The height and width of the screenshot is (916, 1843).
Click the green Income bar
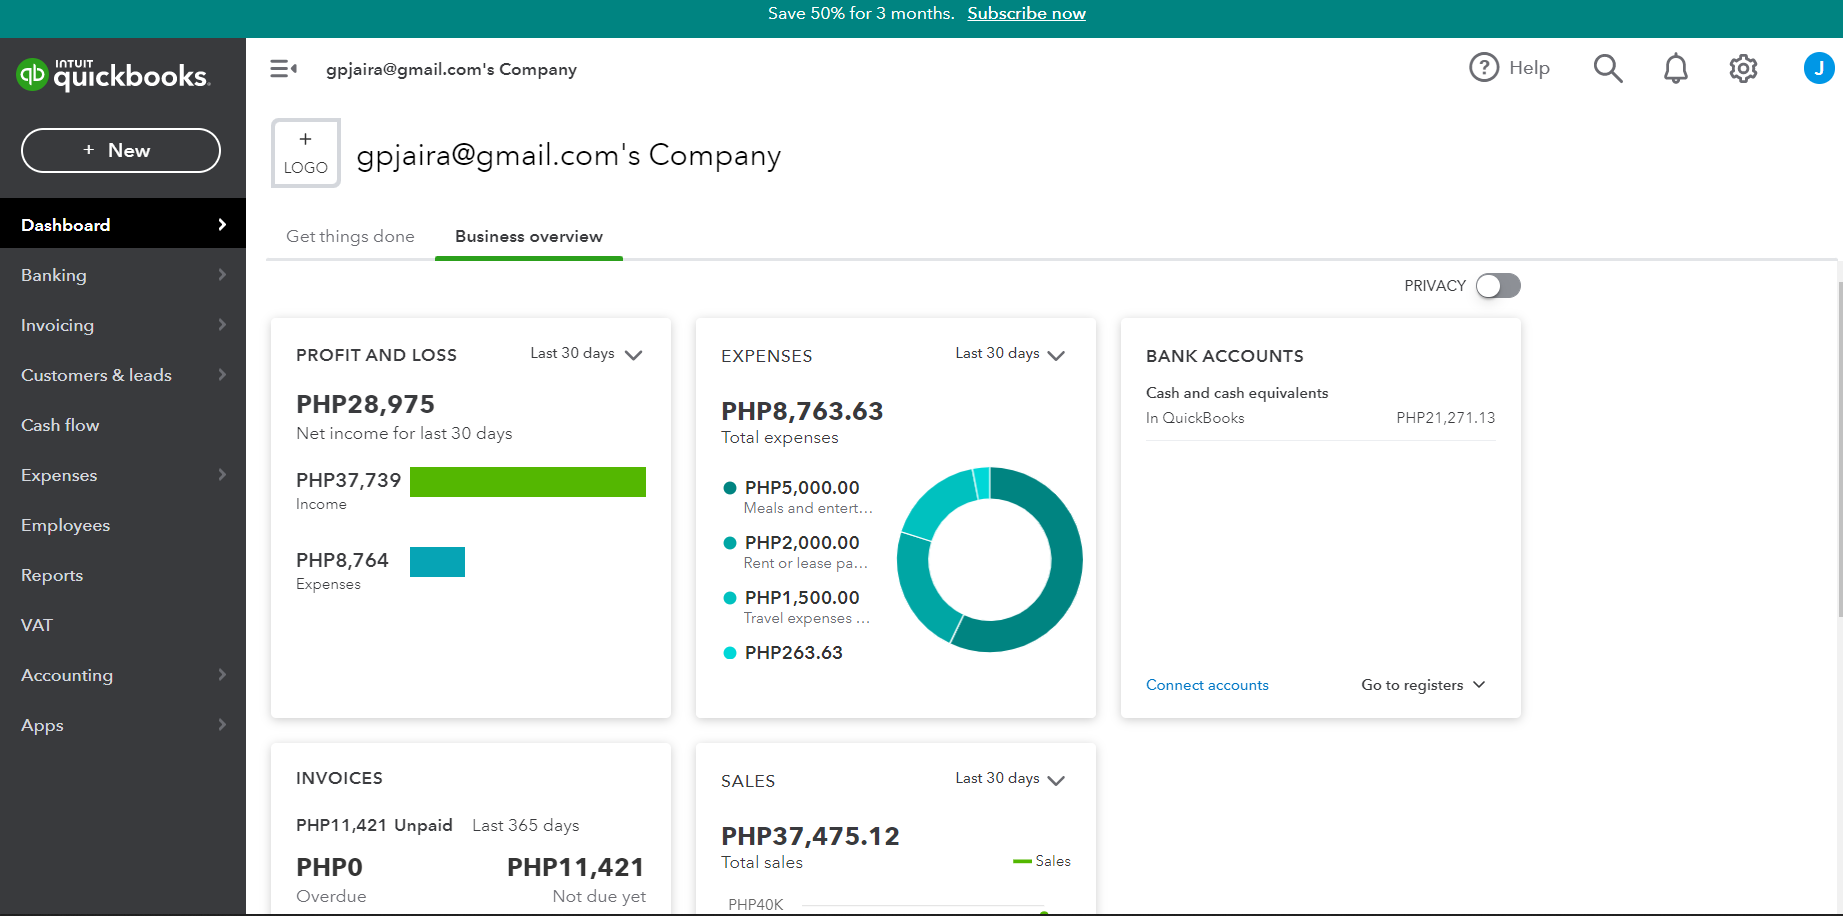(x=528, y=482)
